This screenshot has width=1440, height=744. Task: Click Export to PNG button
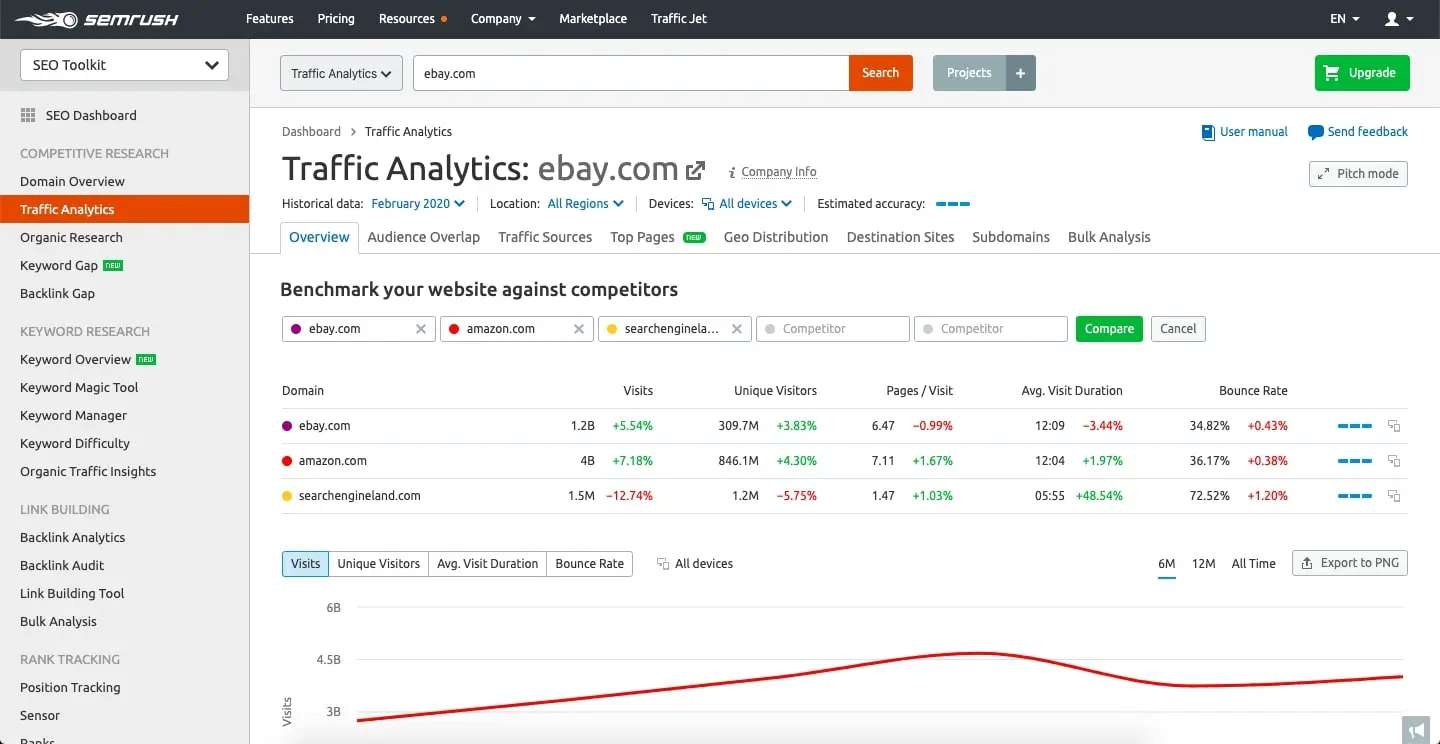tap(1350, 564)
